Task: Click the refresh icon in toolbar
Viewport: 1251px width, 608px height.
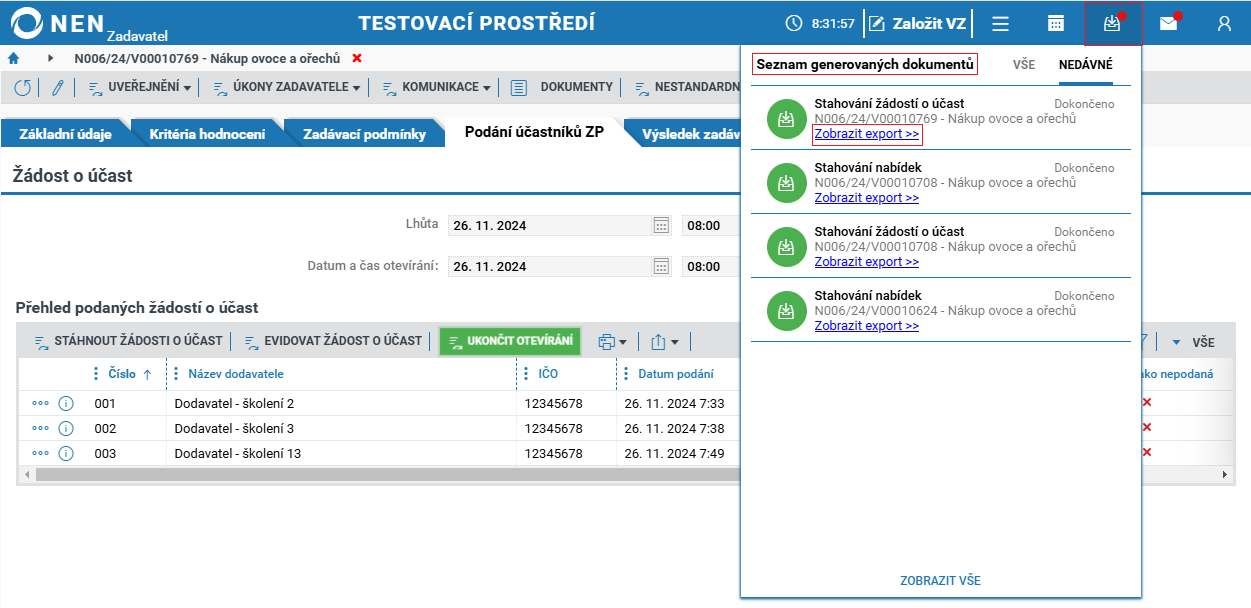Action: click(23, 88)
